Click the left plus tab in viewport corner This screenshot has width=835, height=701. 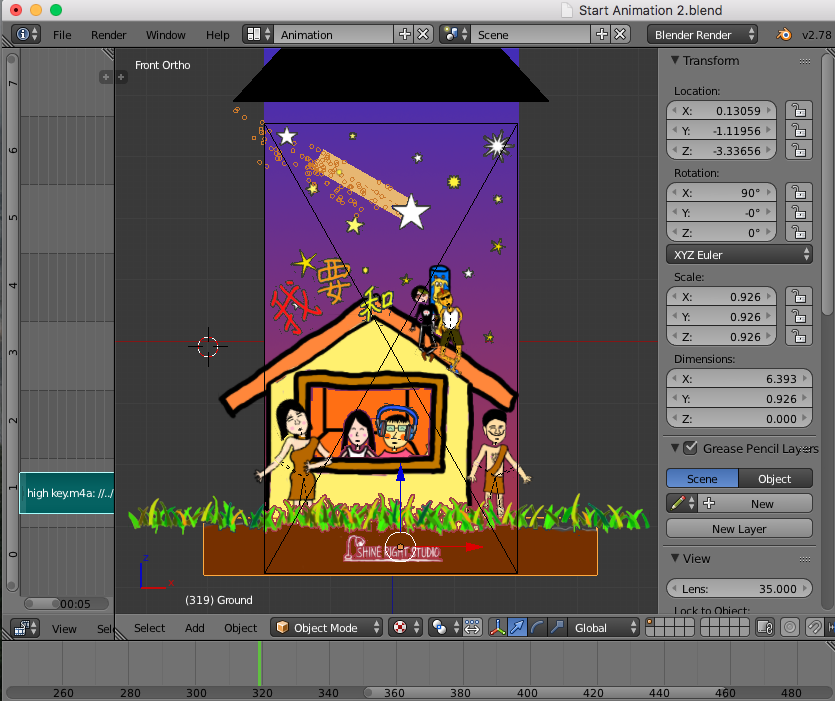tap(106, 77)
